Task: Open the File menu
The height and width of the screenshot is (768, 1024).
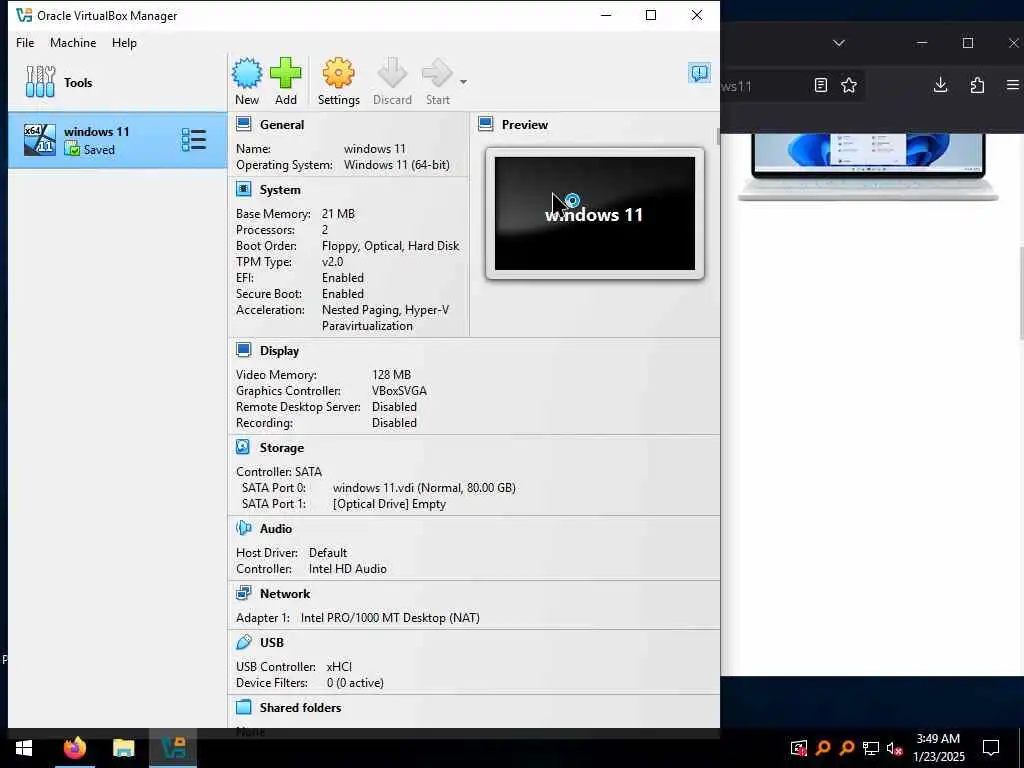Action: coord(25,42)
